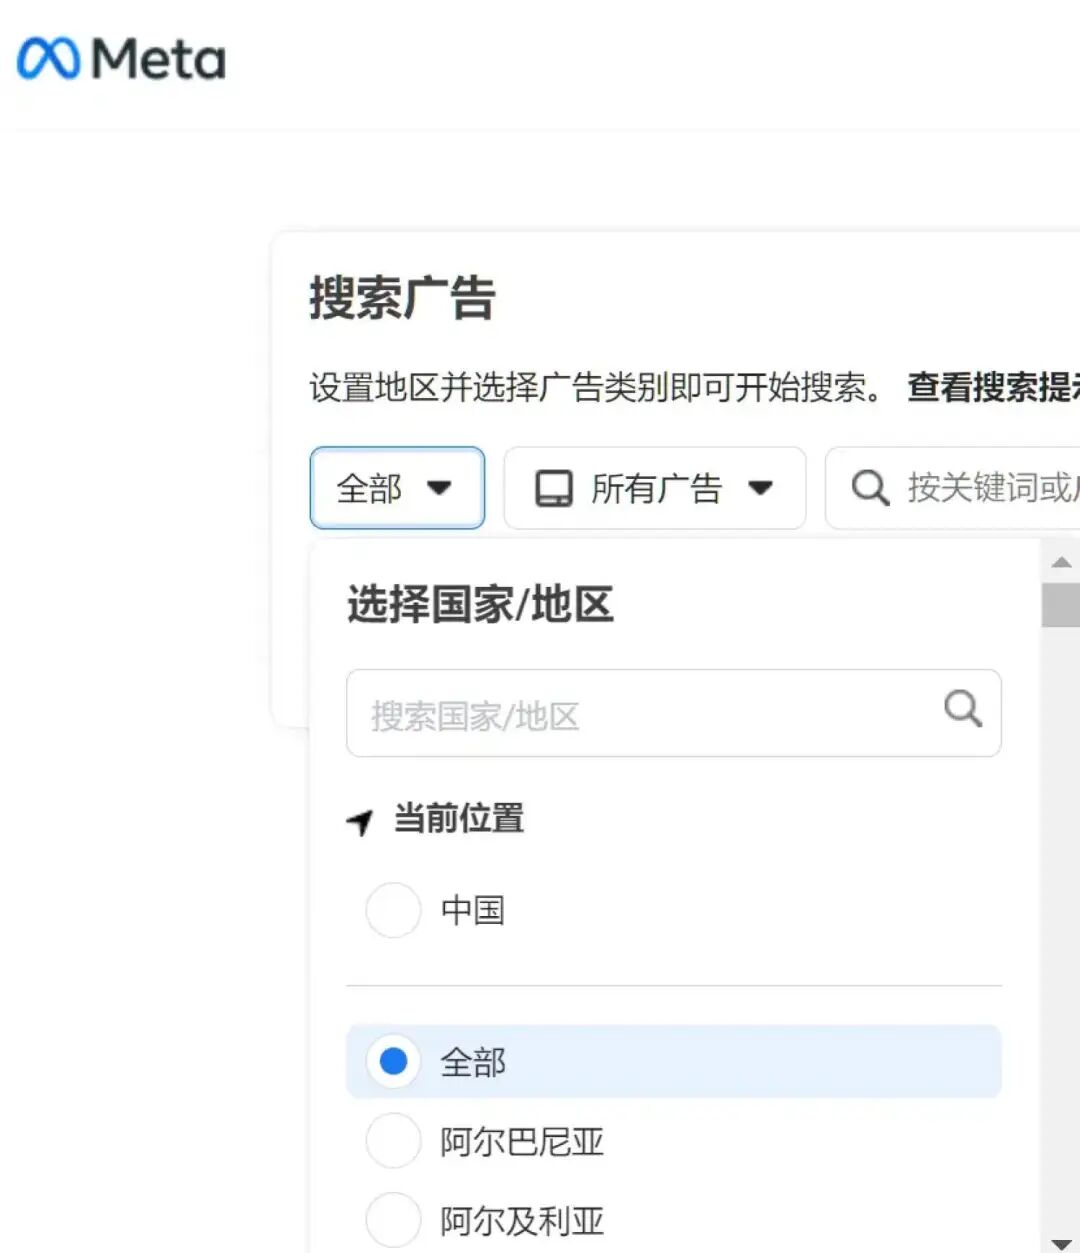The height and width of the screenshot is (1253, 1080).
Task: Click the caret arrow in 所有广告 dropdown
Action: (x=761, y=488)
